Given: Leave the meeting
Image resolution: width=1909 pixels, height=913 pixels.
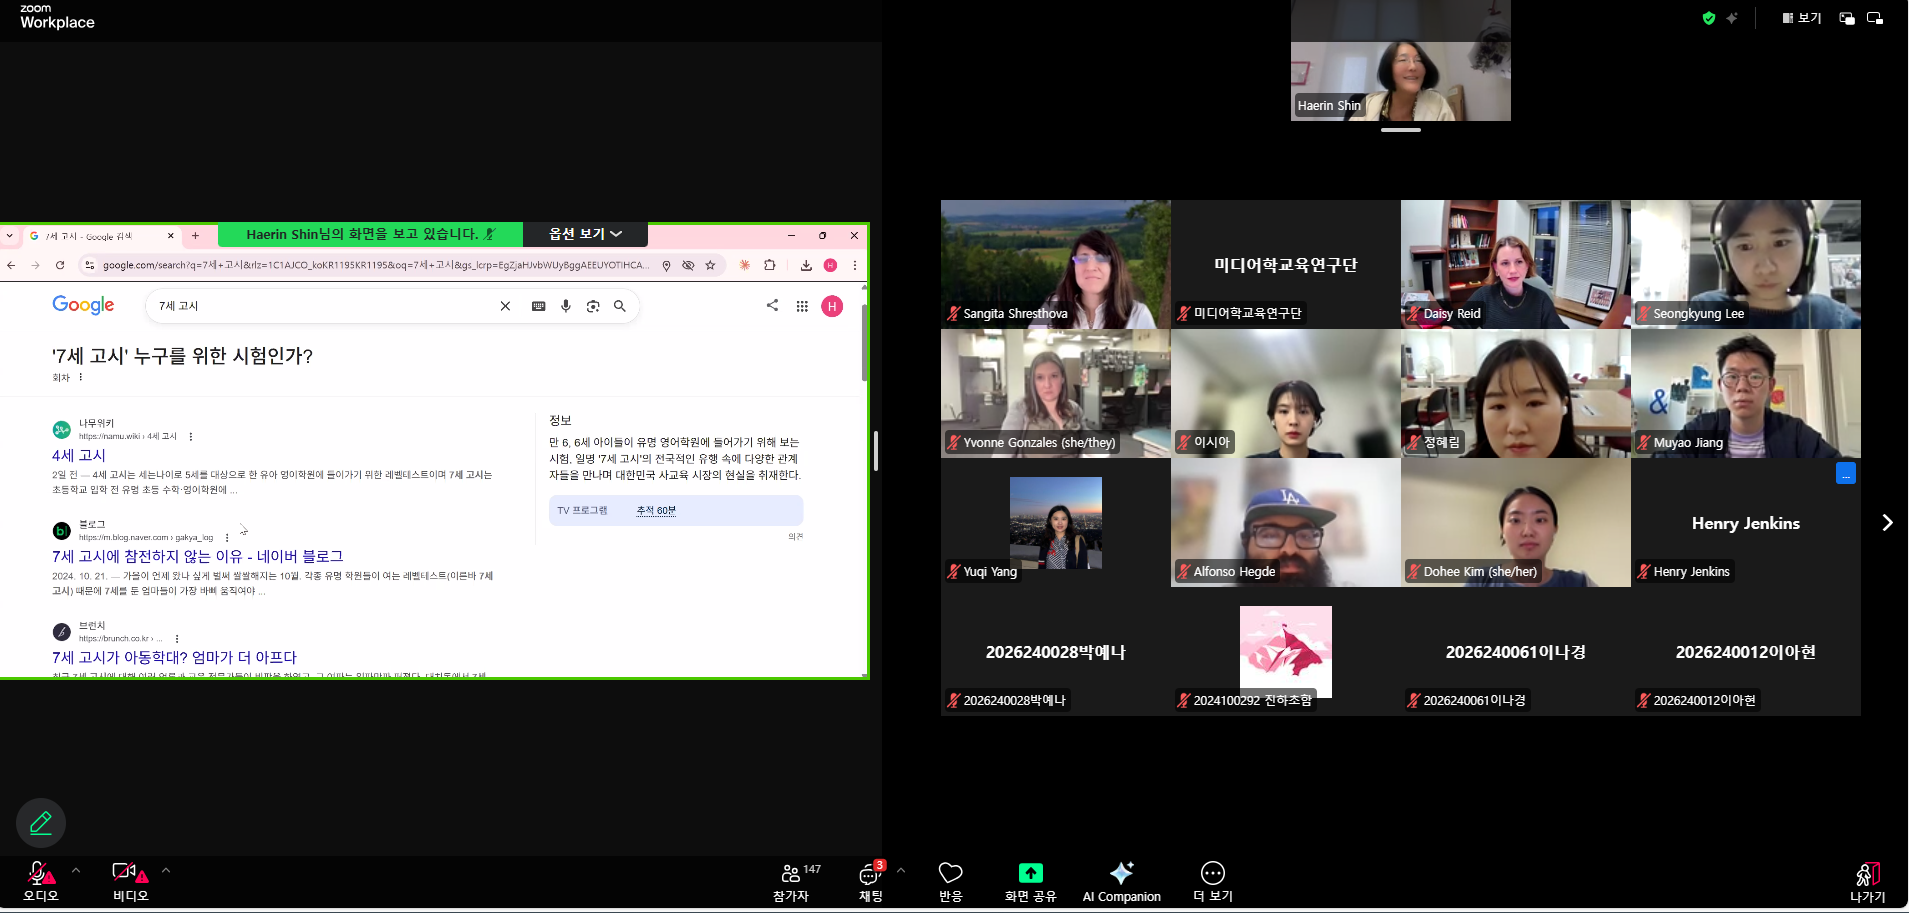Looking at the screenshot, I should pos(1867,879).
